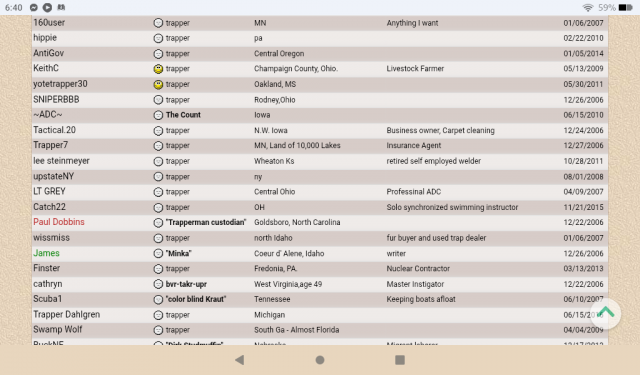Click the status icon in SNIPERBBB row
This screenshot has height=375, width=640.
tap(158, 100)
